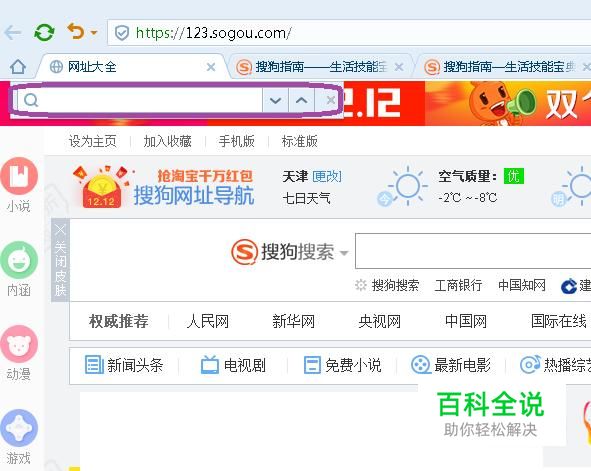Image resolution: width=591 pixels, height=471 pixels.
Task: Open the 电视剧 category
Action: [x=233, y=365]
